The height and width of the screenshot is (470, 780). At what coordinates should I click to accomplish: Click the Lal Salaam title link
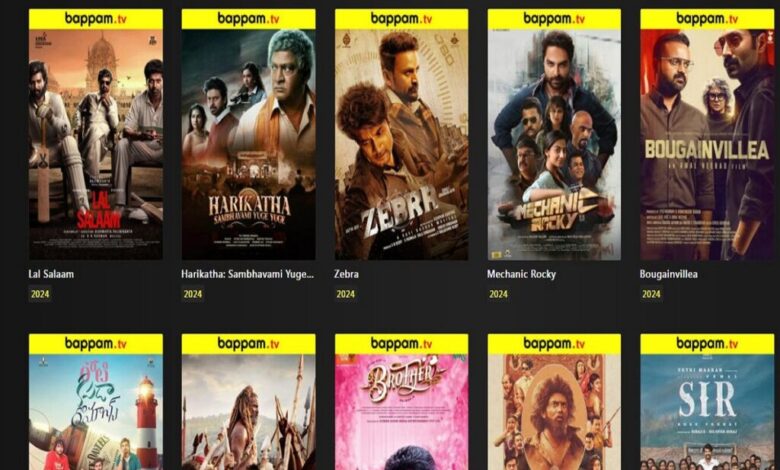point(51,274)
